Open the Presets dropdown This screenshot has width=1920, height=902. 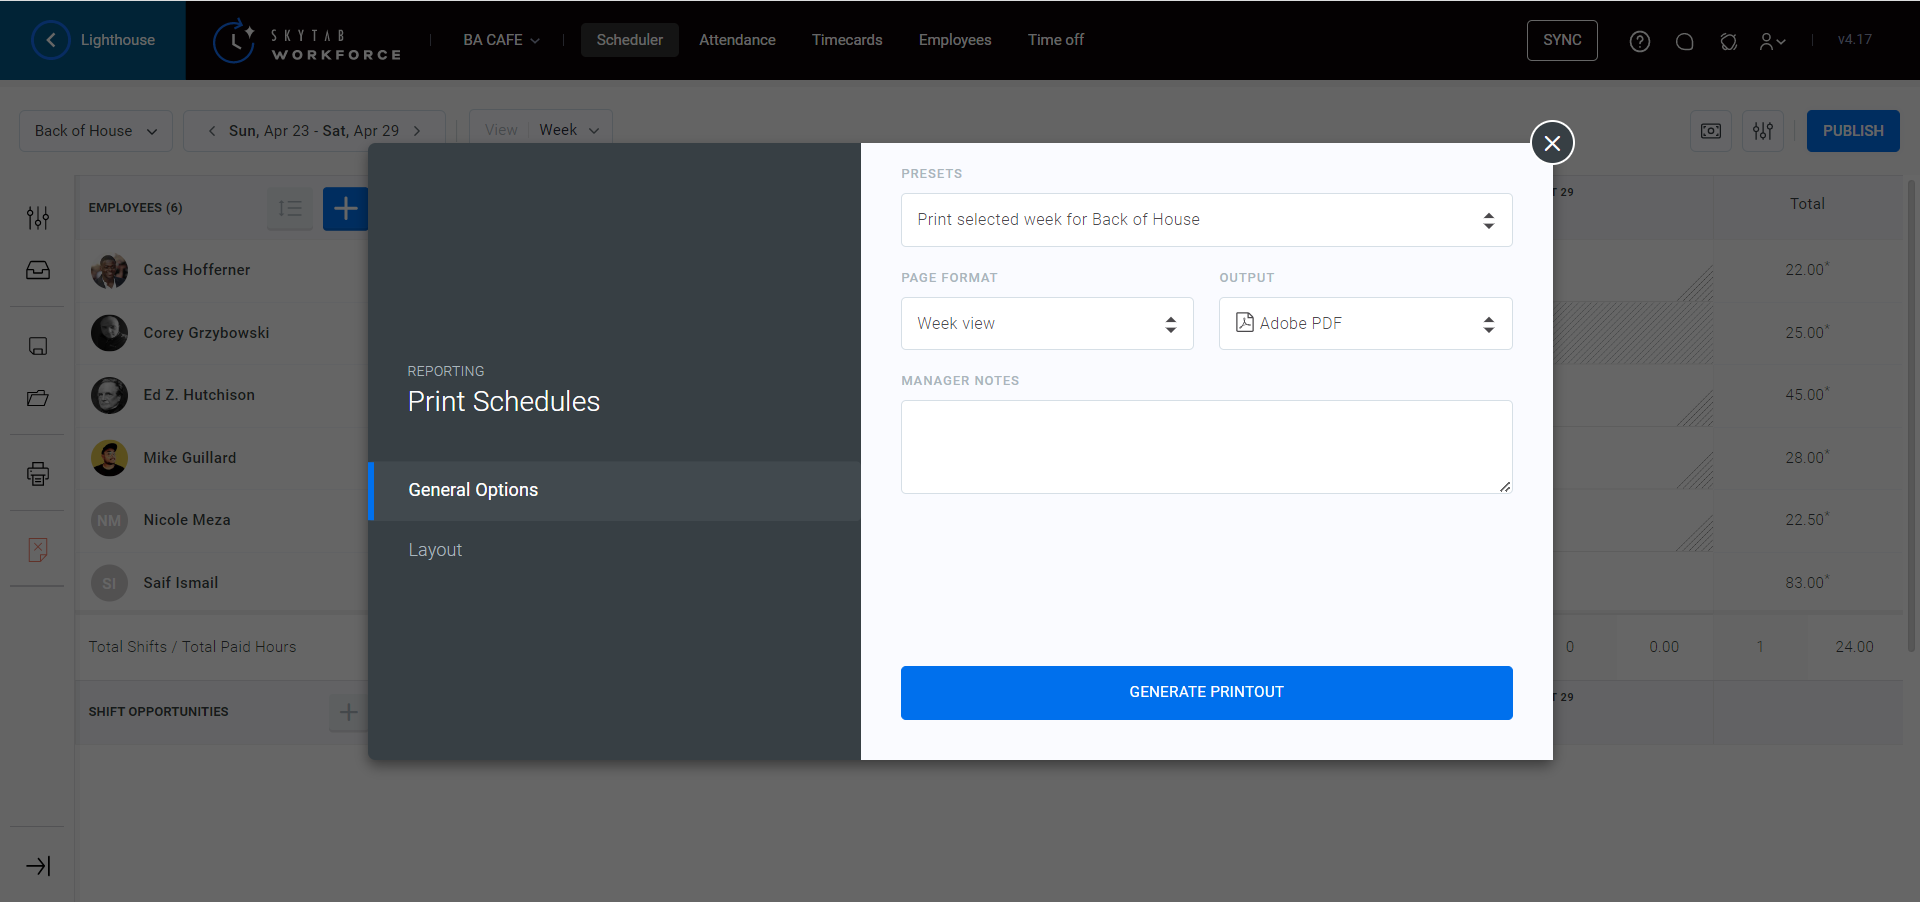click(1206, 220)
